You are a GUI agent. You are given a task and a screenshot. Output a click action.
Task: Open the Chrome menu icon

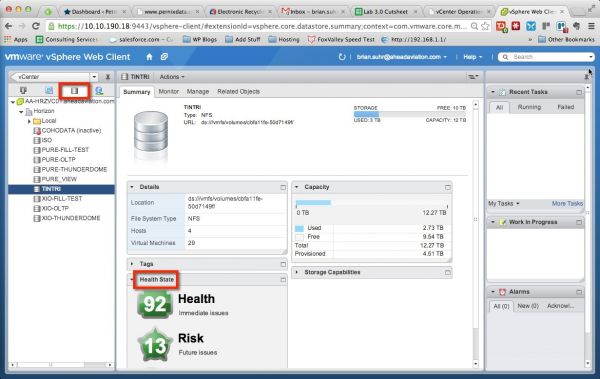(x=591, y=26)
